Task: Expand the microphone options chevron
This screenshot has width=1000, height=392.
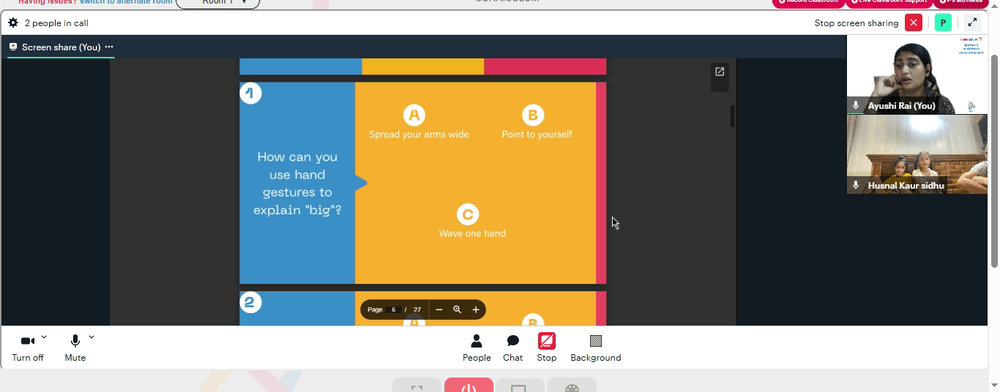Action: 91,337
